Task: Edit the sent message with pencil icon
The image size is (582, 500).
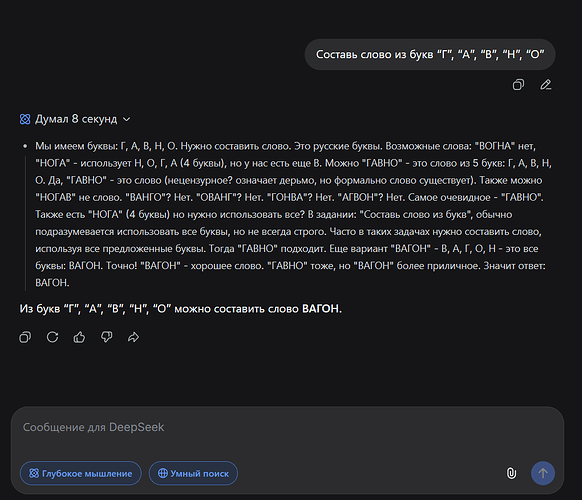Action: (545, 85)
